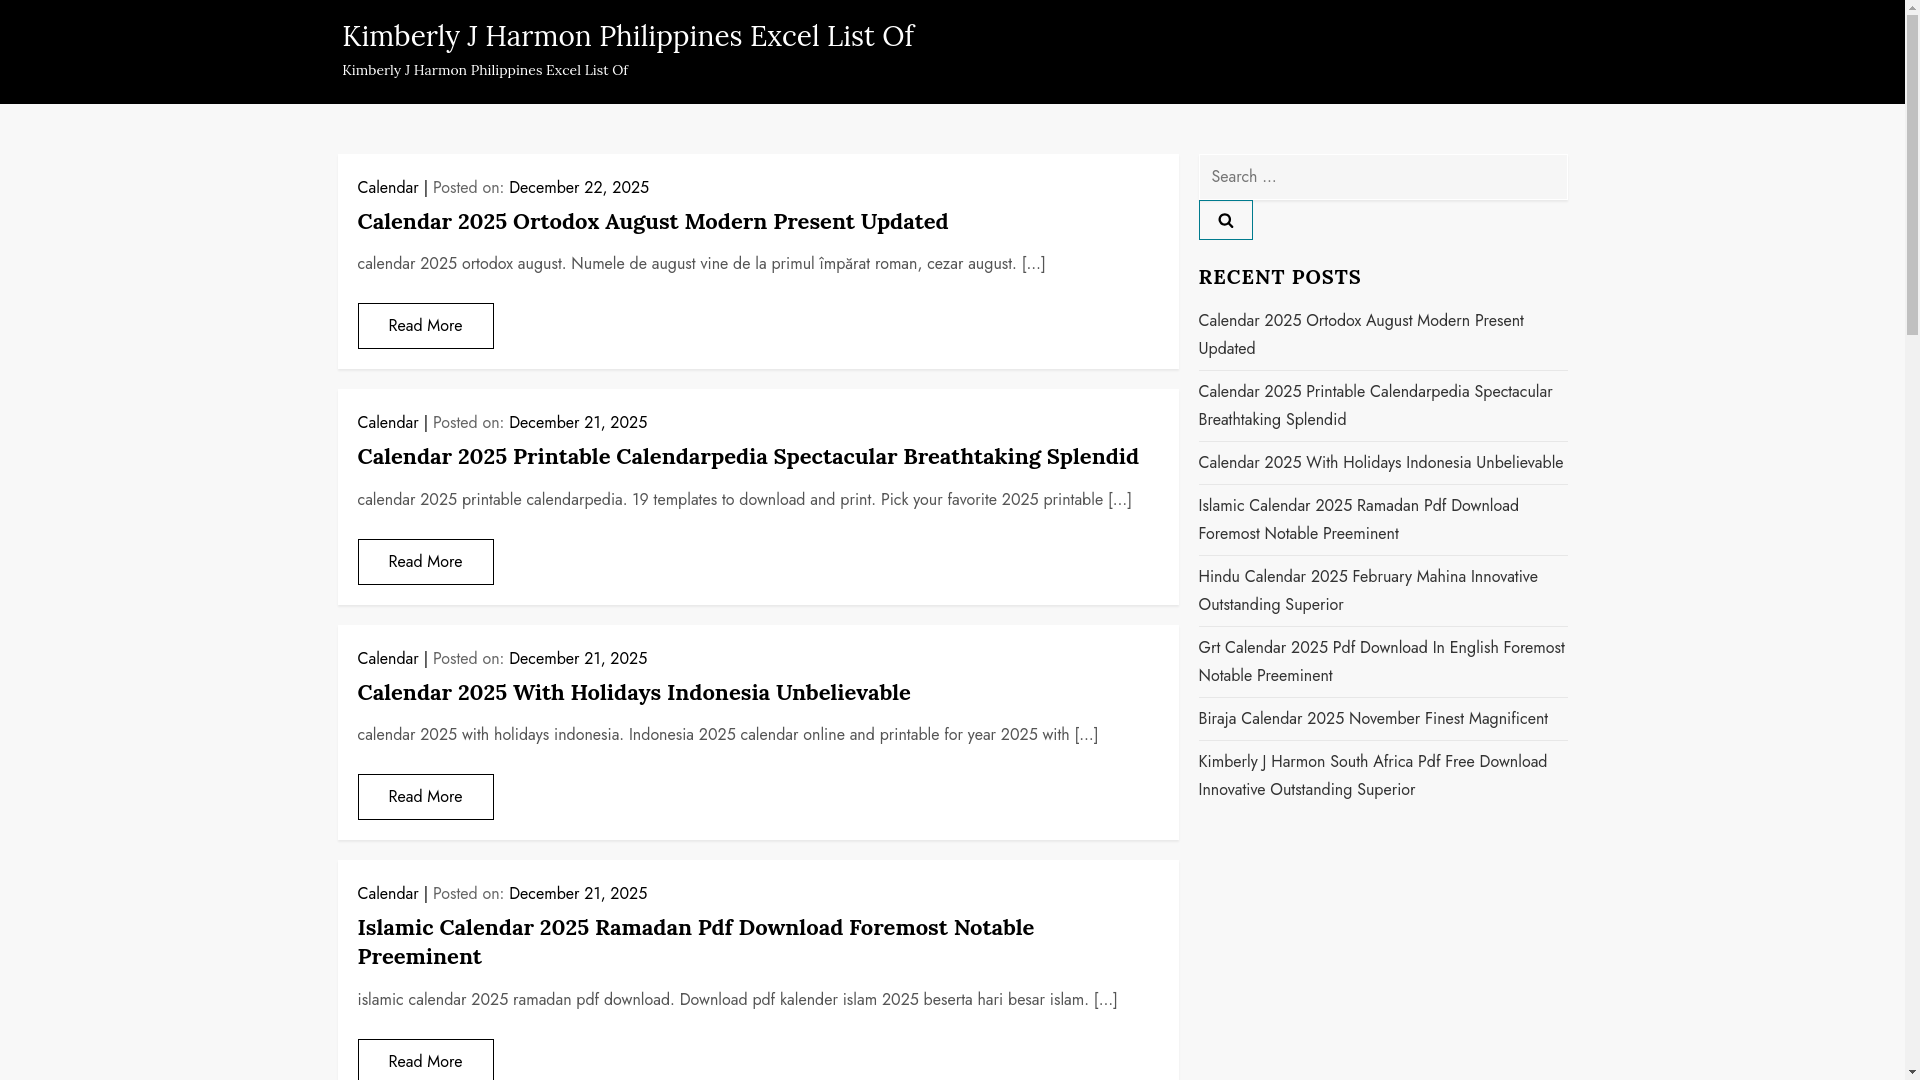Open the recent post Printable Calendarpedia in the sidebar
1920x1080 pixels.
1375,405
